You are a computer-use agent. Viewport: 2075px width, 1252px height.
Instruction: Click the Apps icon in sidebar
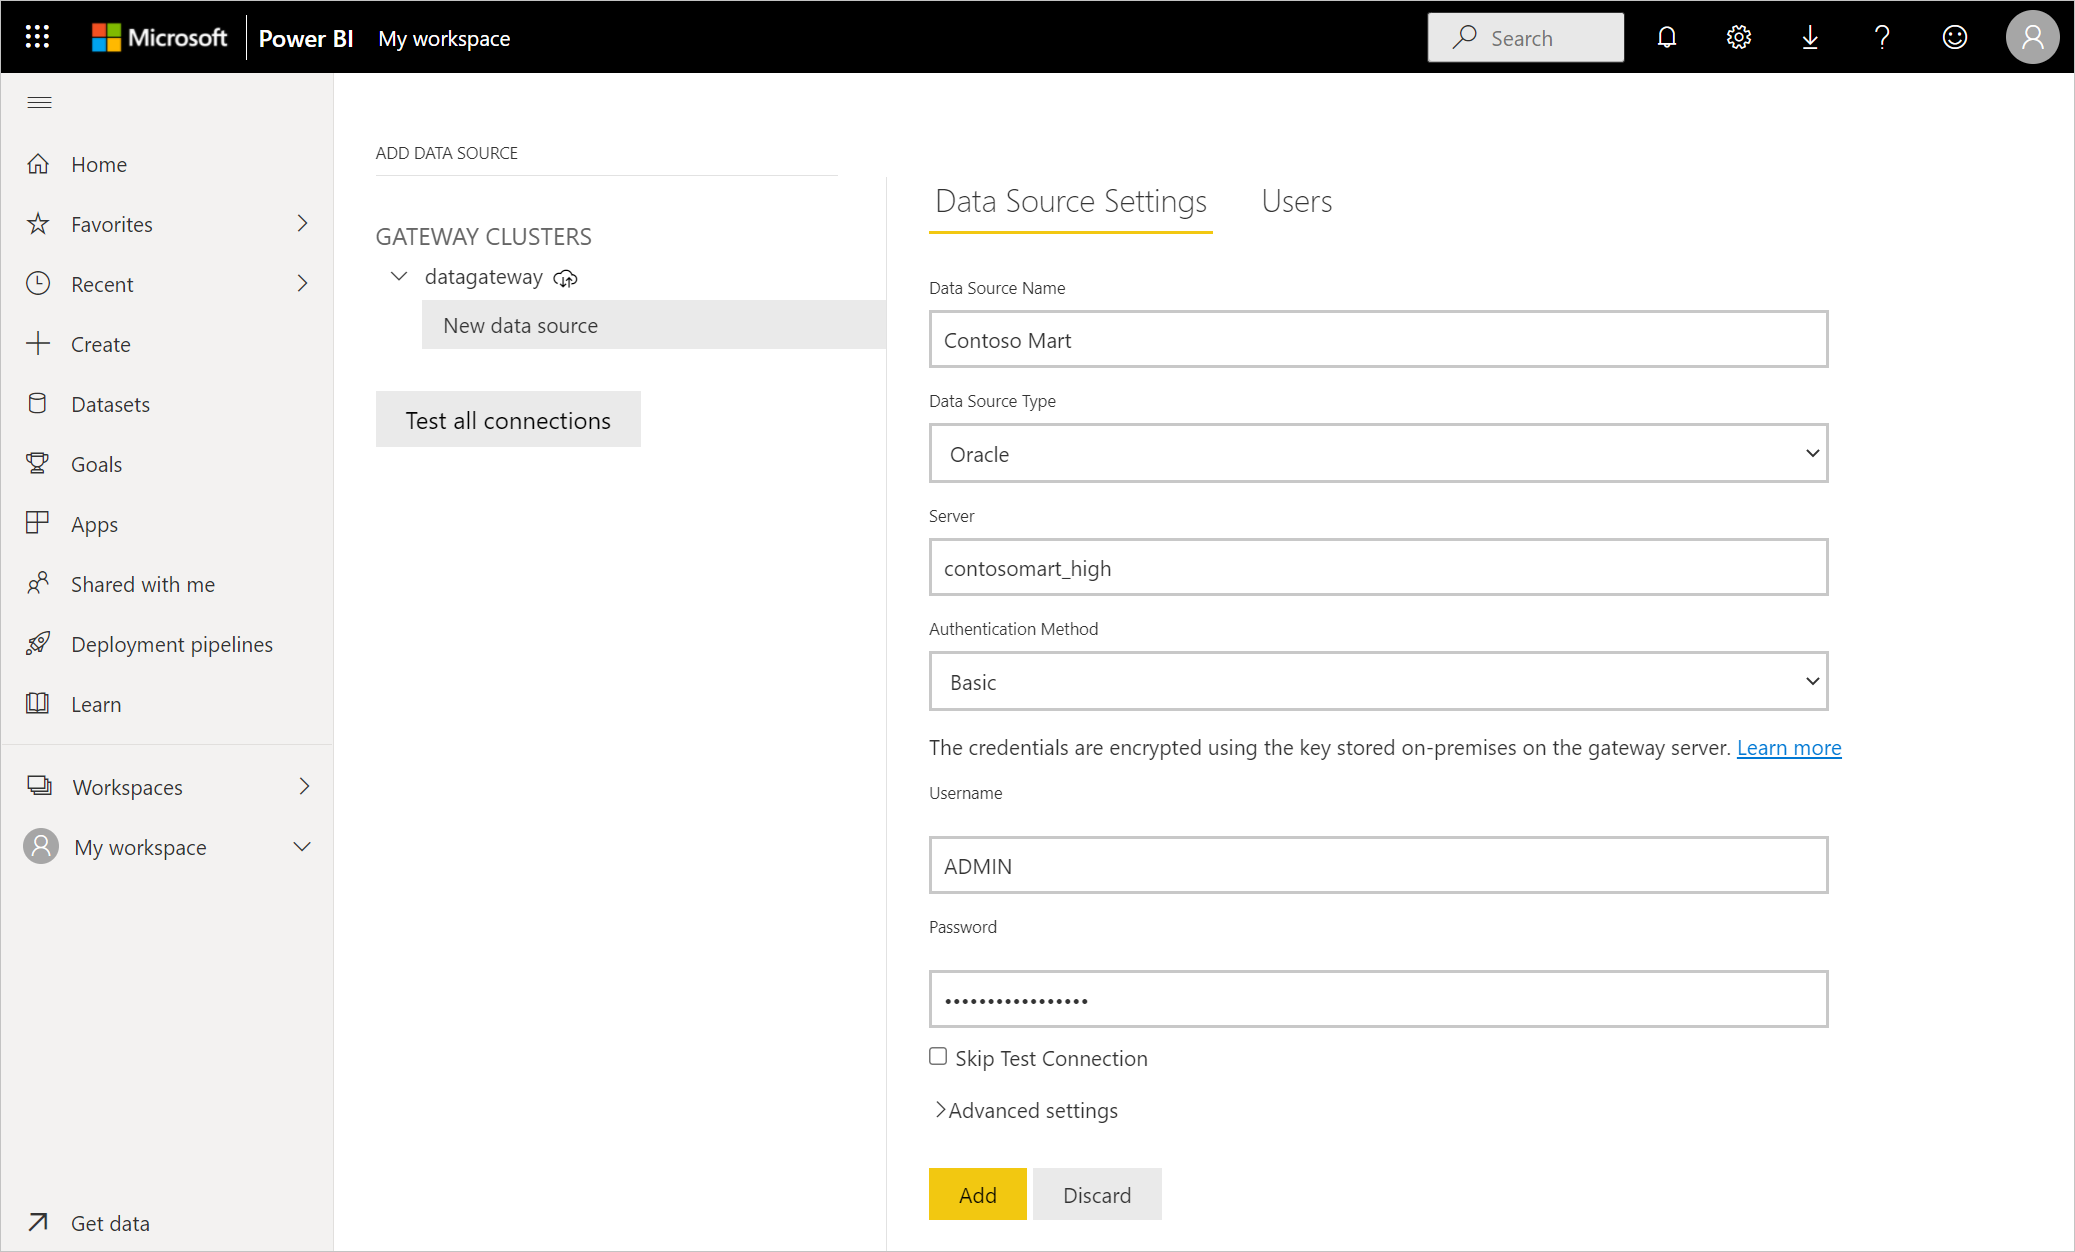40,523
